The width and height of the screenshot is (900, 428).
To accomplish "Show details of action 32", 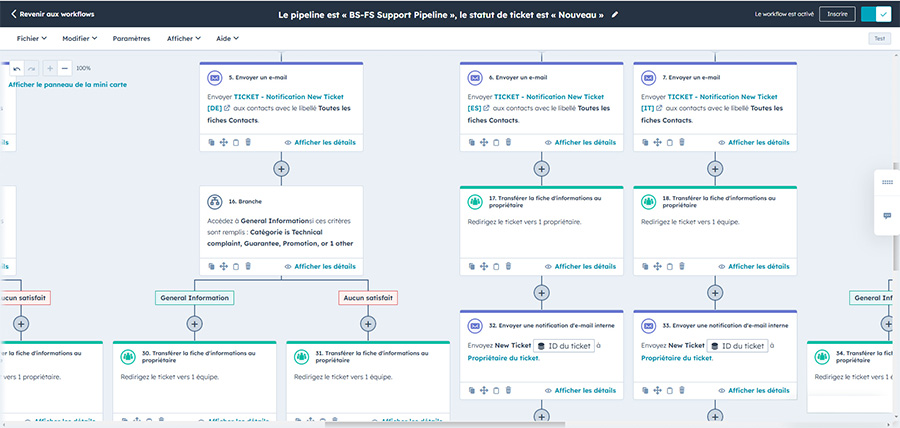I will click(x=580, y=390).
